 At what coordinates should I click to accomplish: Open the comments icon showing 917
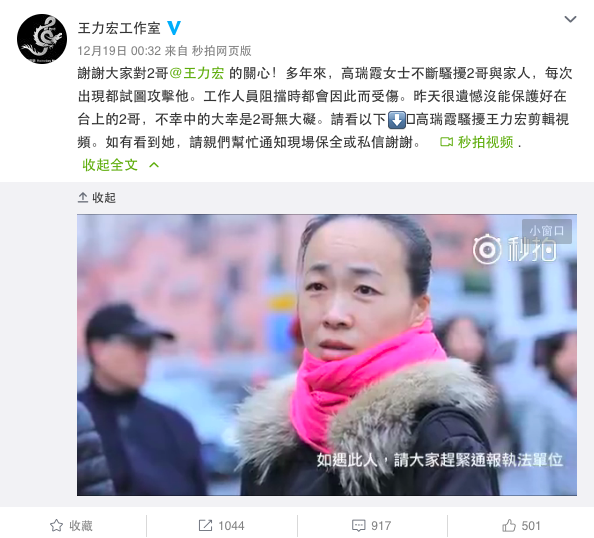tap(371, 525)
